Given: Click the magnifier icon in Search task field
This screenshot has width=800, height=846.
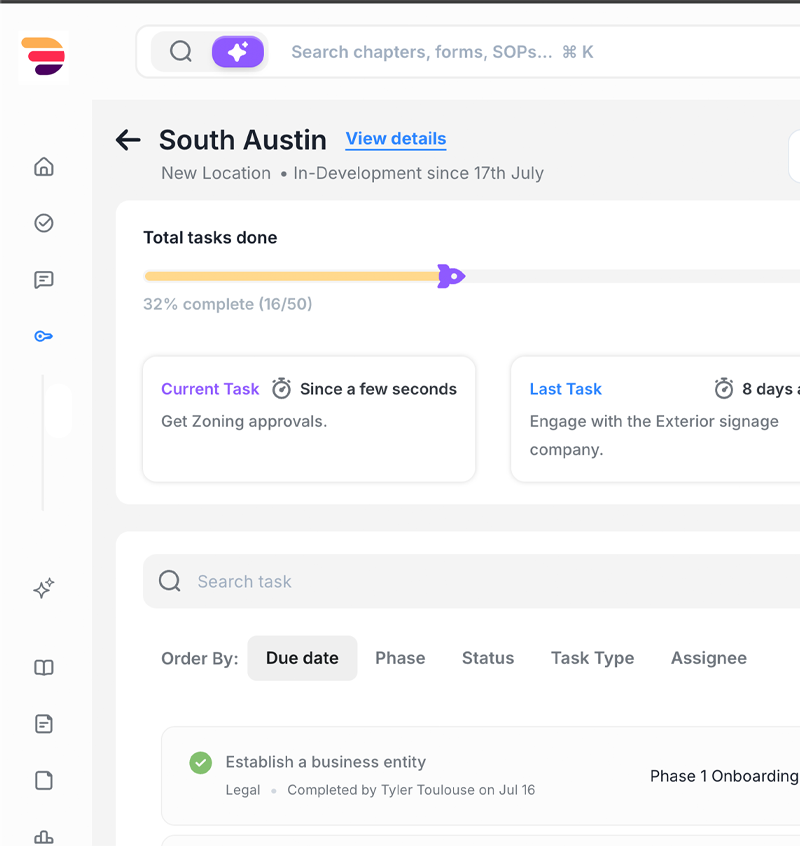Looking at the screenshot, I should (x=170, y=581).
